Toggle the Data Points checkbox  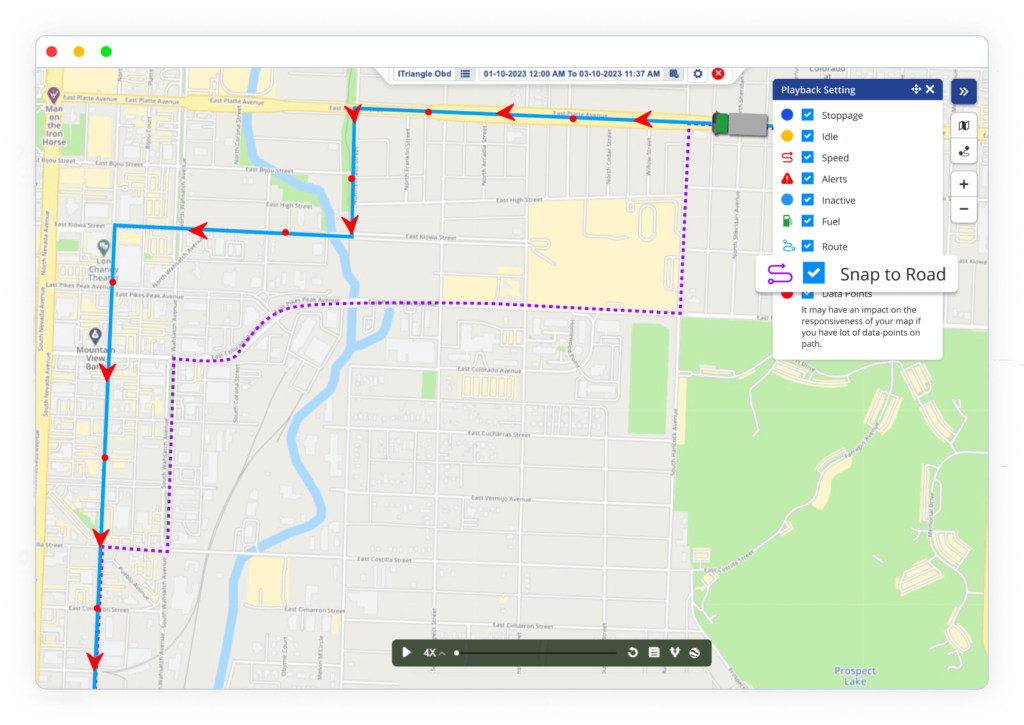click(808, 295)
